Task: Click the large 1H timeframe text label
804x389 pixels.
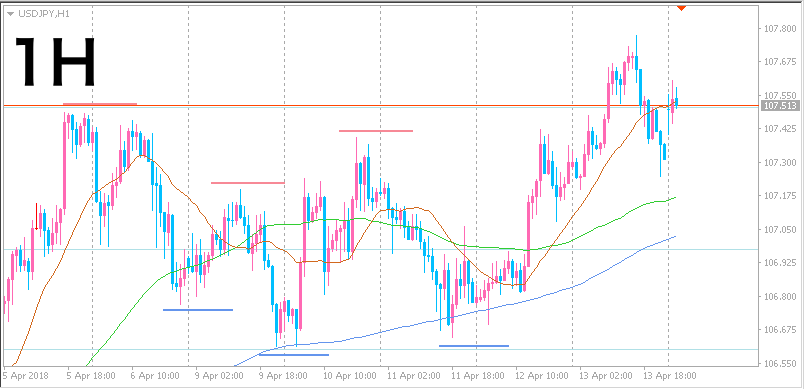Action: [54, 62]
